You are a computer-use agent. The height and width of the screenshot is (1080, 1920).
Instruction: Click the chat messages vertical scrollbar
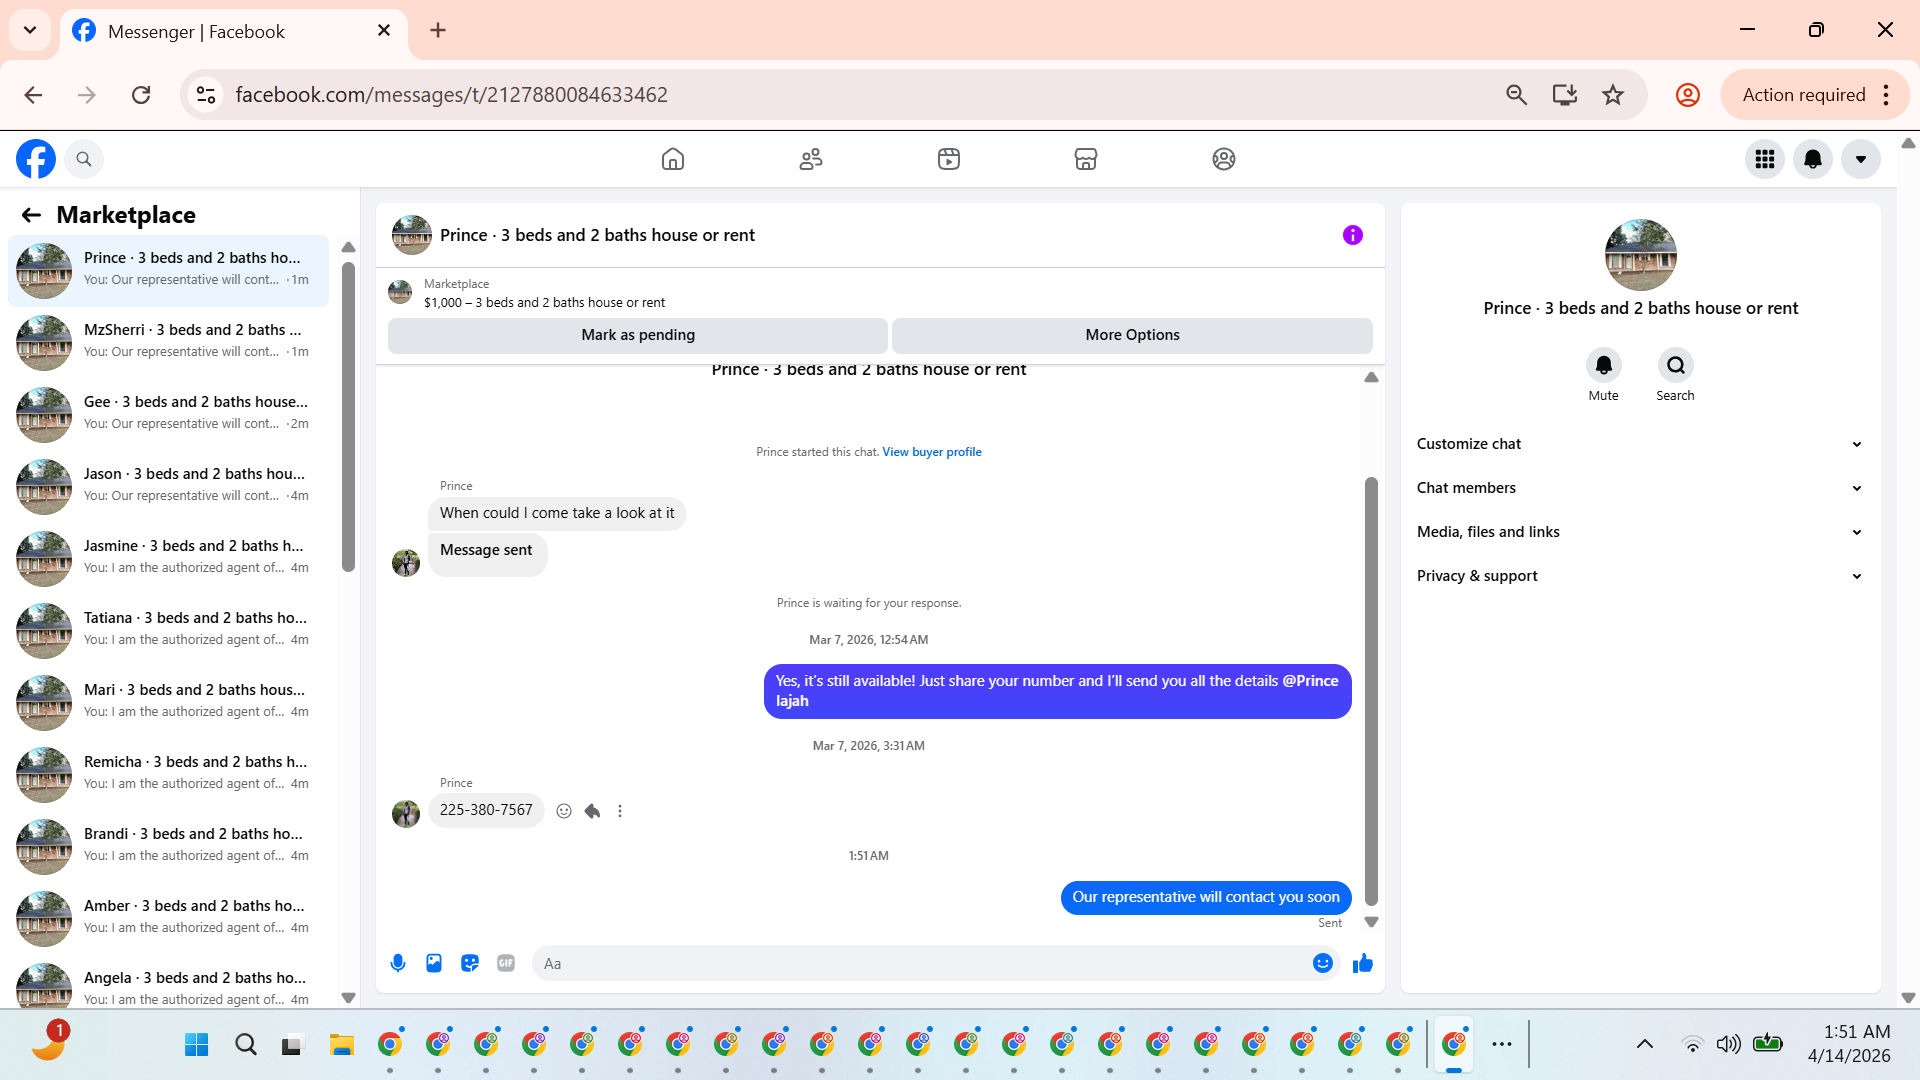[x=1371, y=690]
